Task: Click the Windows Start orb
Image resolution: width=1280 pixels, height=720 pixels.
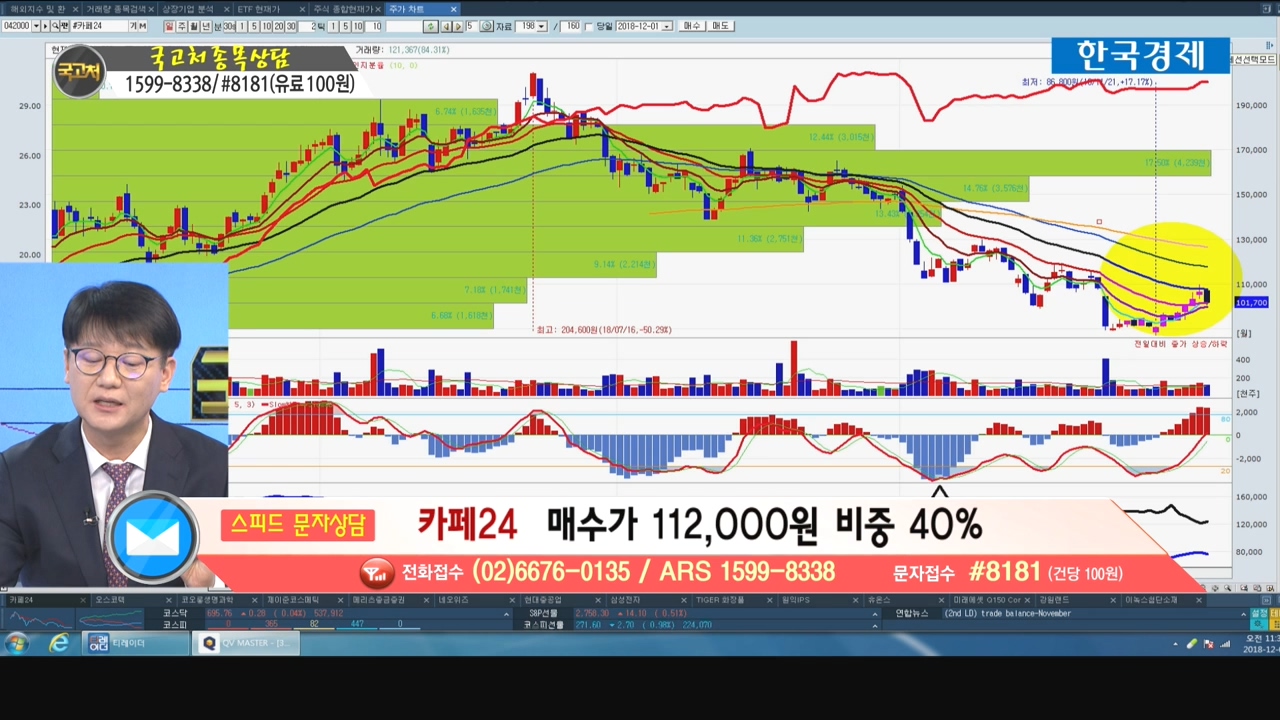Action: click(17, 643)
